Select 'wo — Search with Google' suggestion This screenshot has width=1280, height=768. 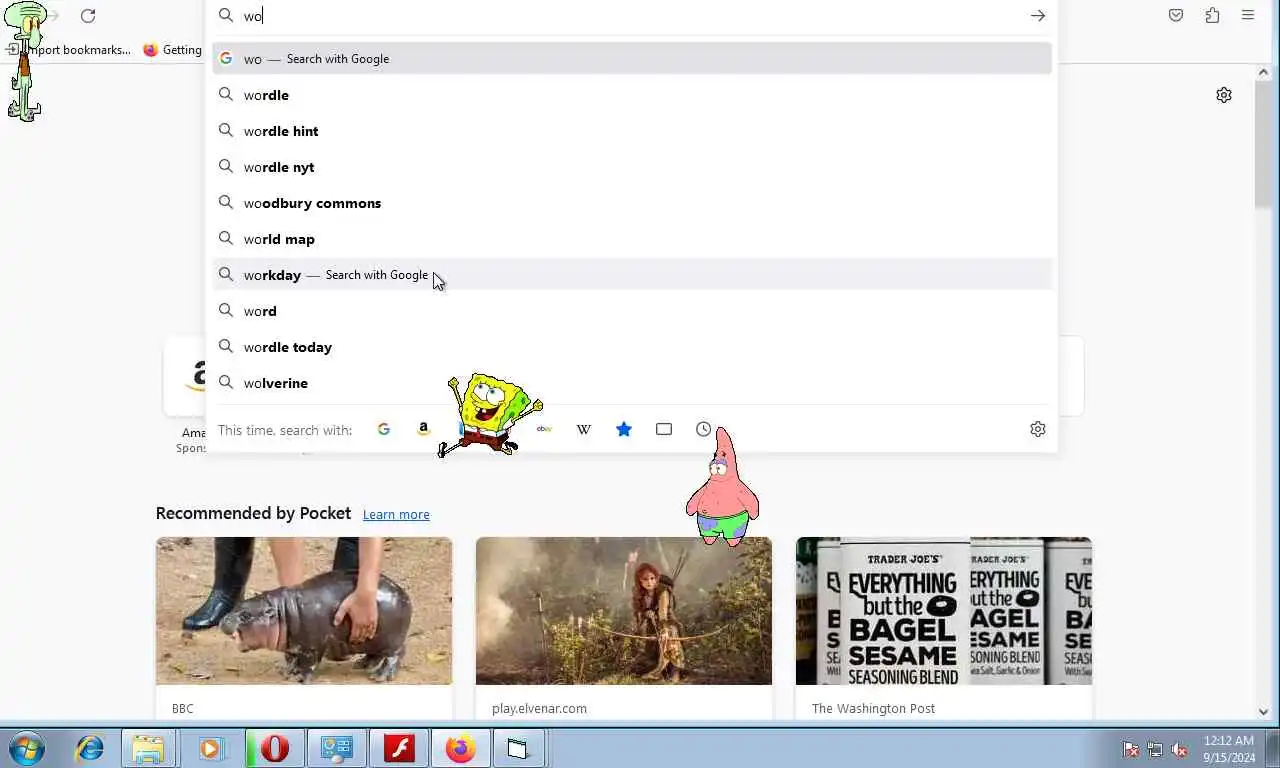tap(632, 58)
